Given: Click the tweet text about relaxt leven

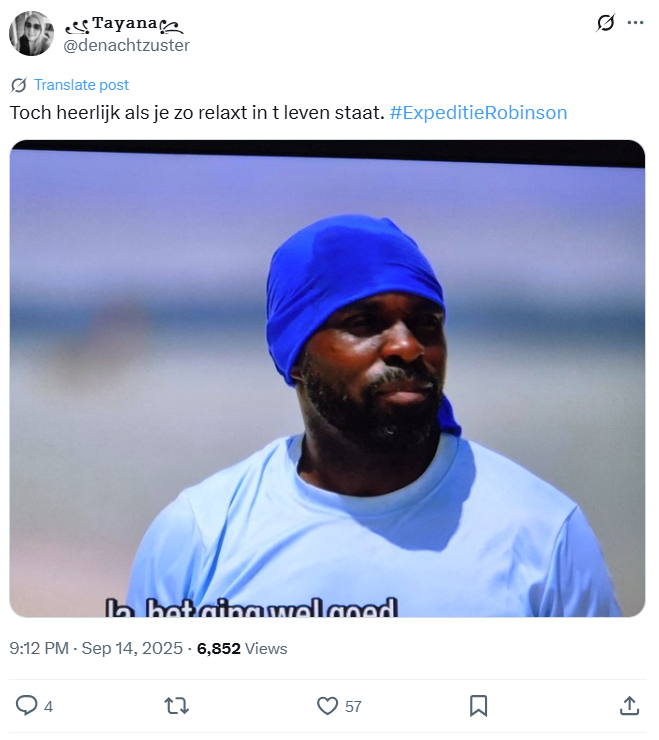Looking at the screenshot, I should click(x=197, y=113).
